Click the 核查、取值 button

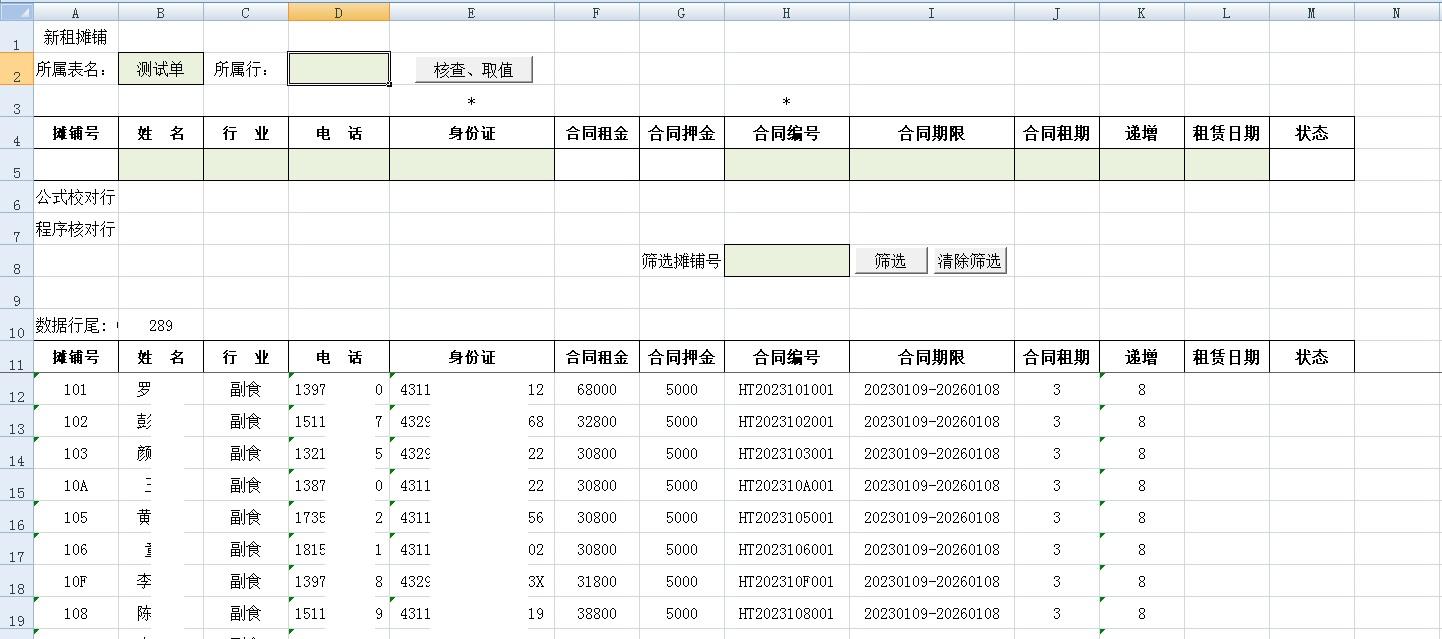(474, 69)
